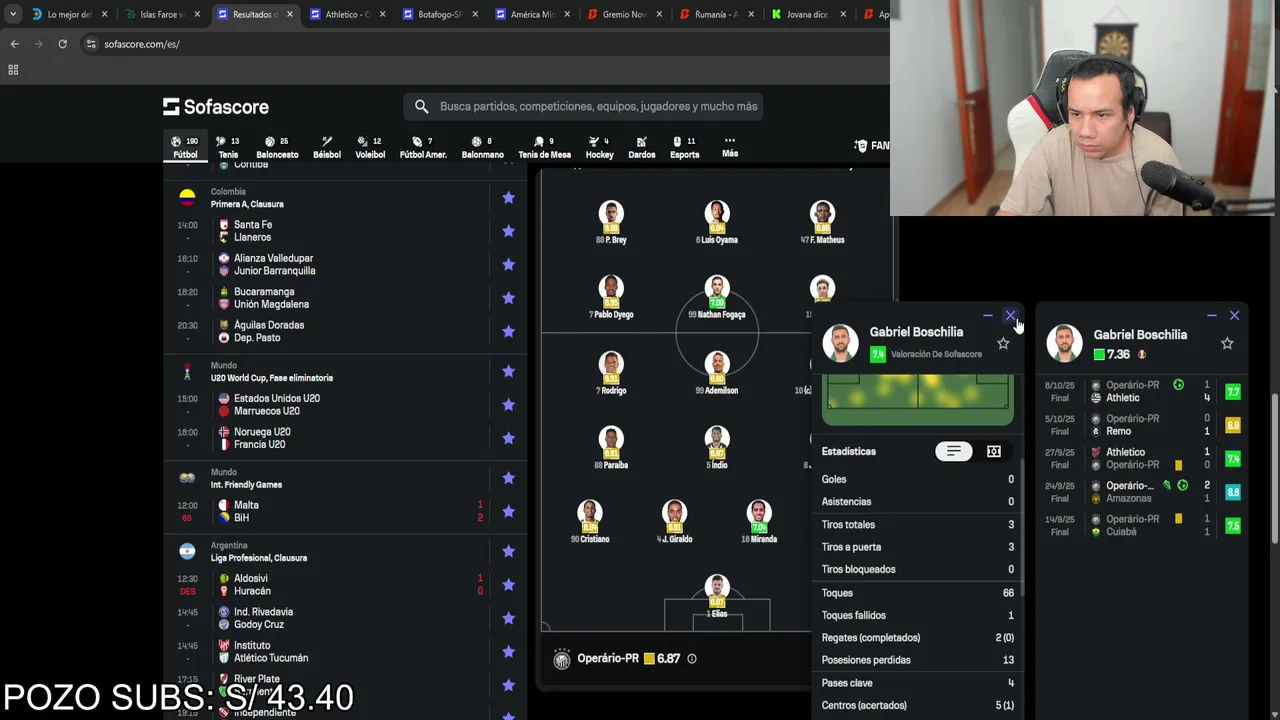Click the FAN button in the header
The height and width of the screenshot is (720, 1280).
872,146
